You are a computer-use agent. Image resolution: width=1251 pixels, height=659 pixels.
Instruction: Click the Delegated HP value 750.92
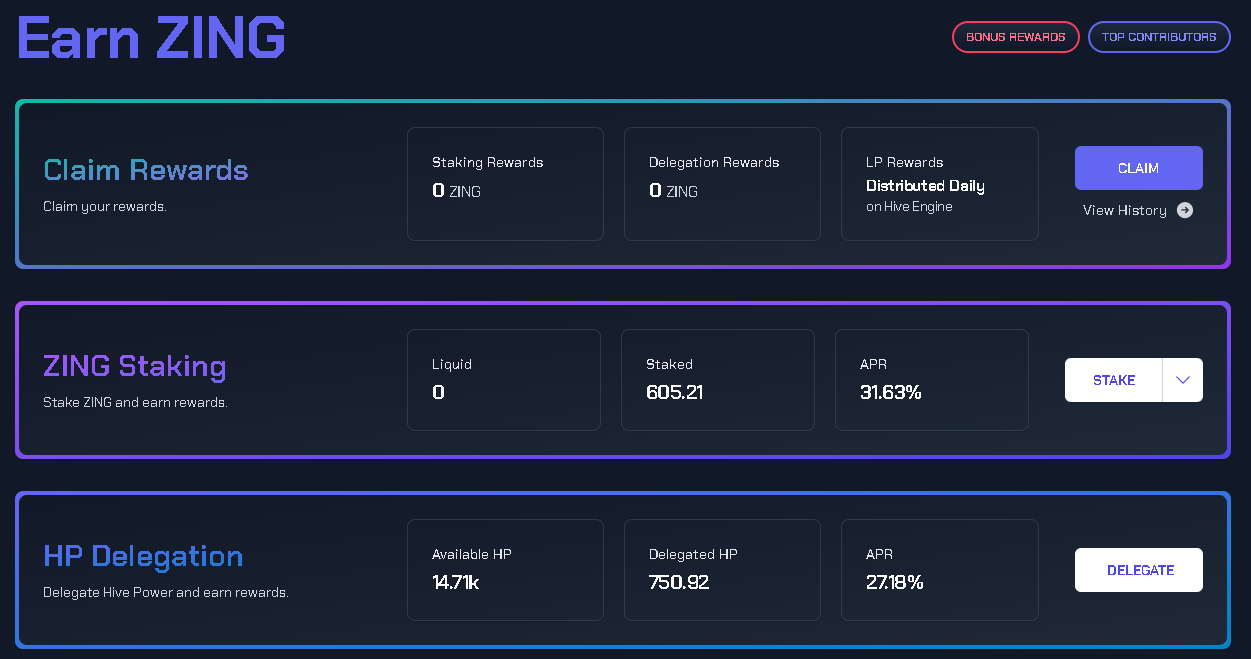679,582
